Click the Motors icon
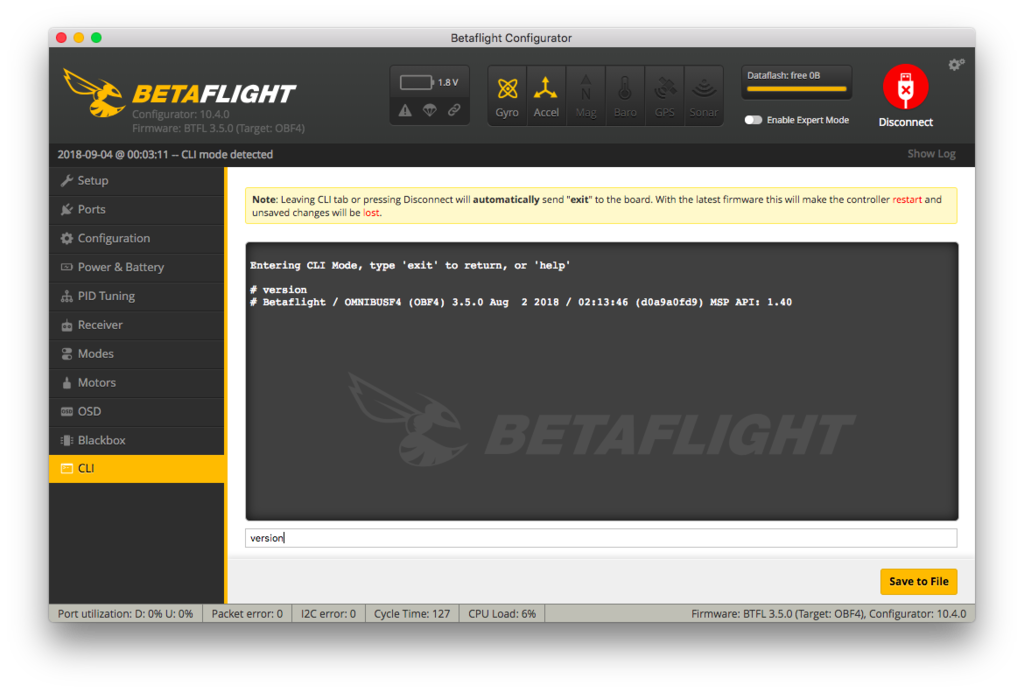 [67, 383]
